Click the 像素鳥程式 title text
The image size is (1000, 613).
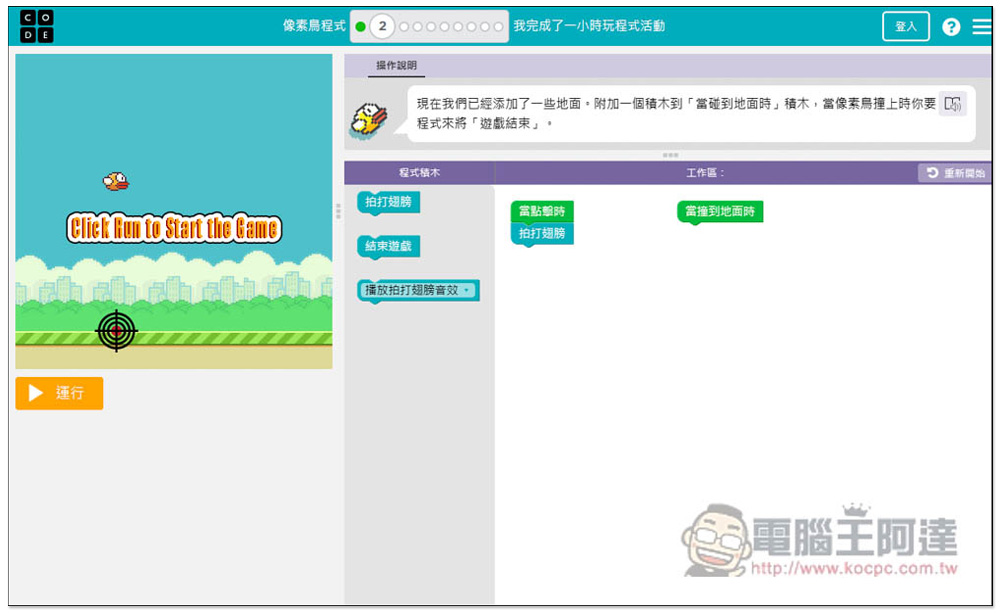(x=314, y=26)
